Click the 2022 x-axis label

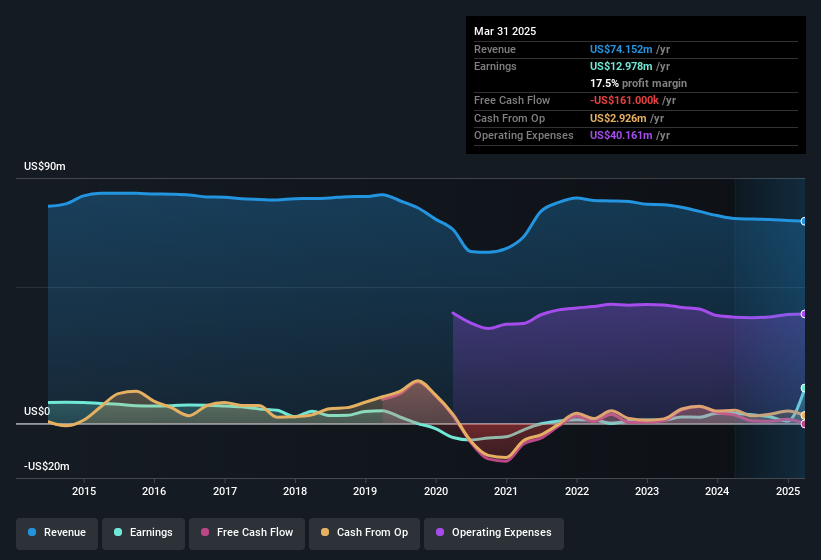point(576,491)
